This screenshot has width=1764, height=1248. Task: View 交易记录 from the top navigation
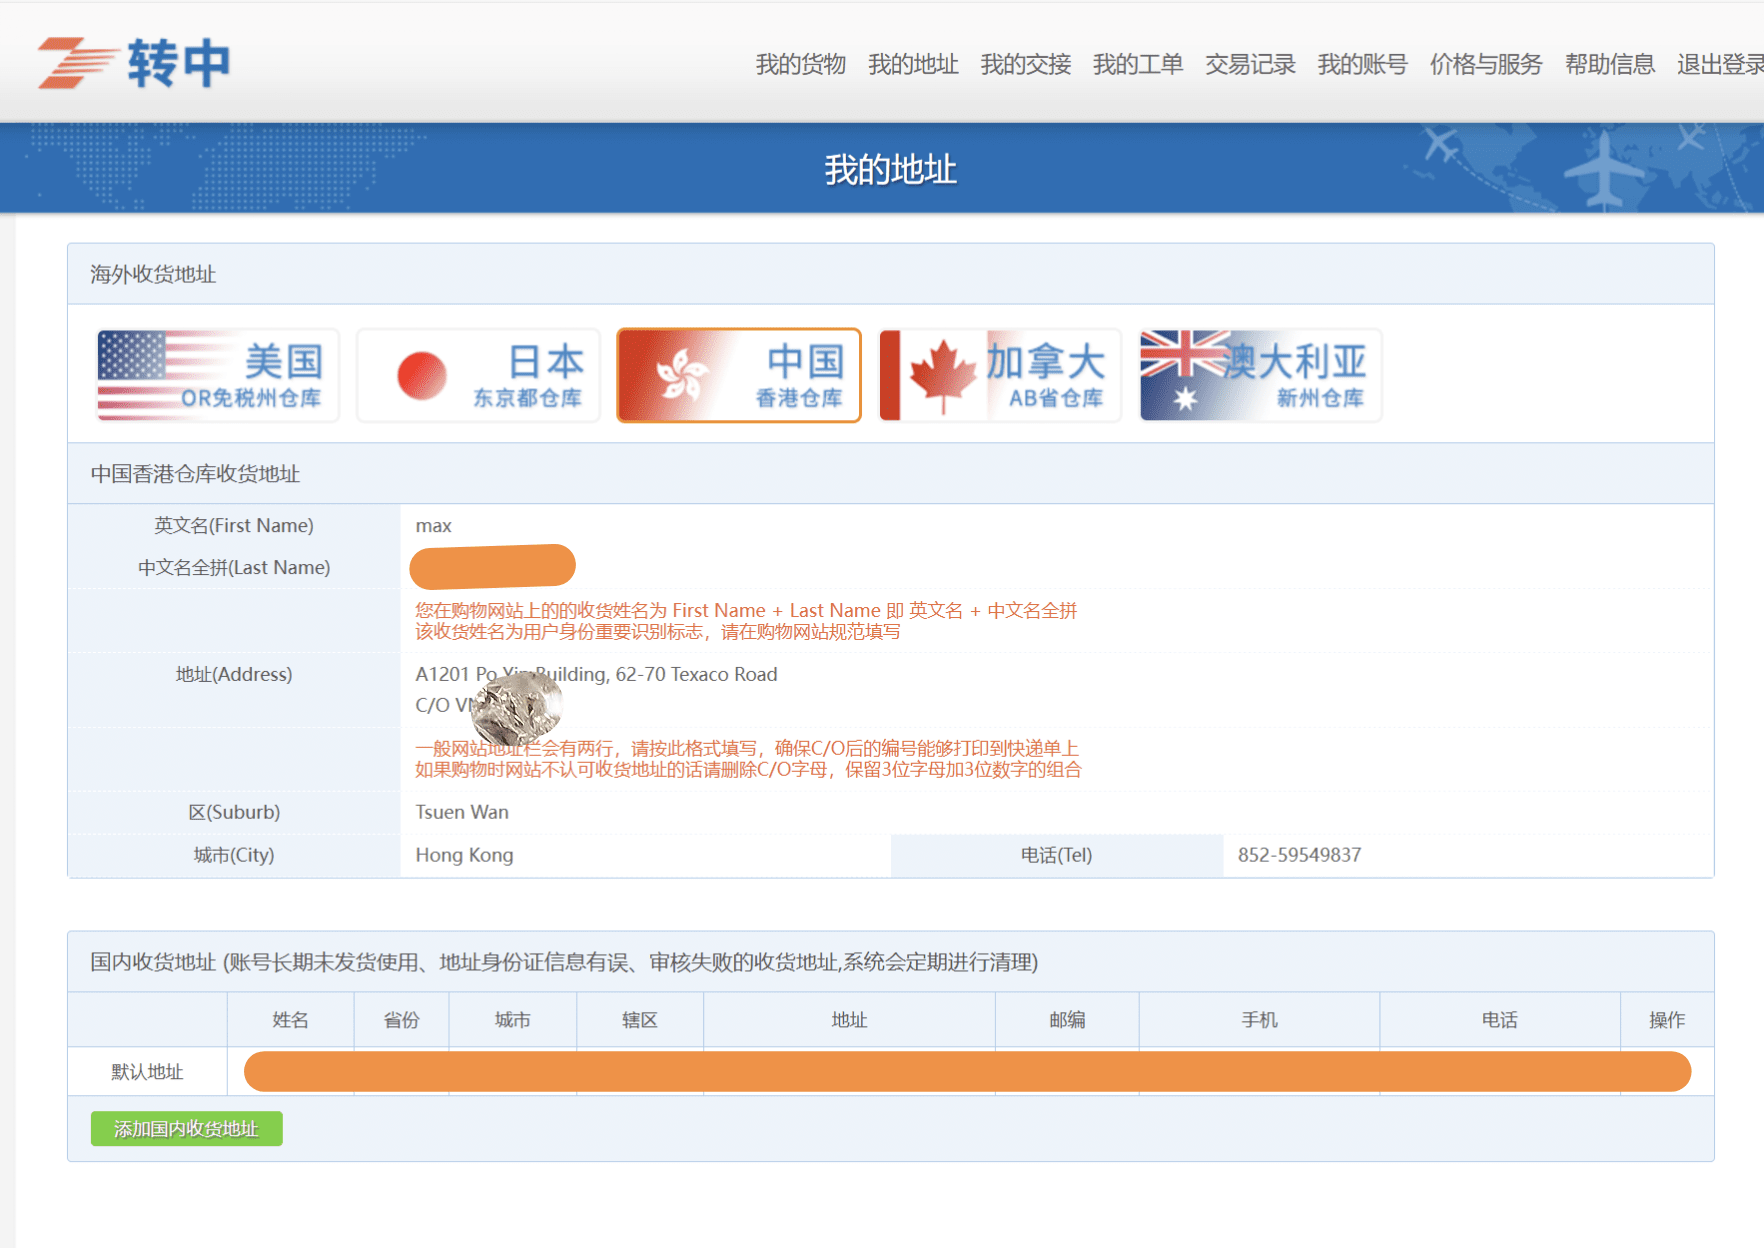click(x=1249, y=64)
